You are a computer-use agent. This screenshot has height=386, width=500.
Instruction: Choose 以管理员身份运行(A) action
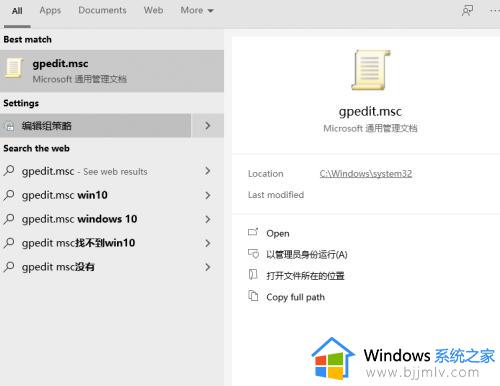307,255
